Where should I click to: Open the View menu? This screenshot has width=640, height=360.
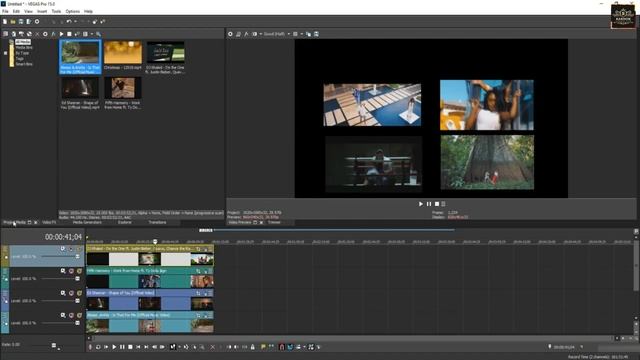[x=29, y=11]
